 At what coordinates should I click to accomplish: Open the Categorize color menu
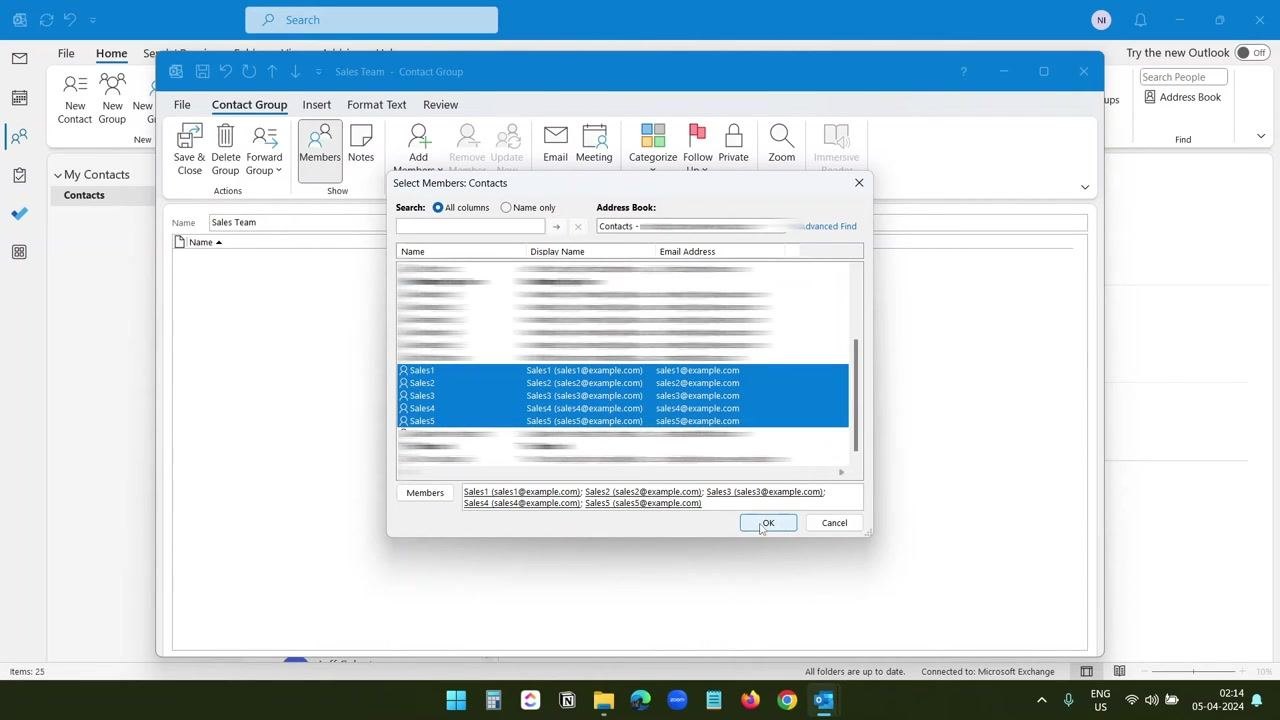(653, 147)
